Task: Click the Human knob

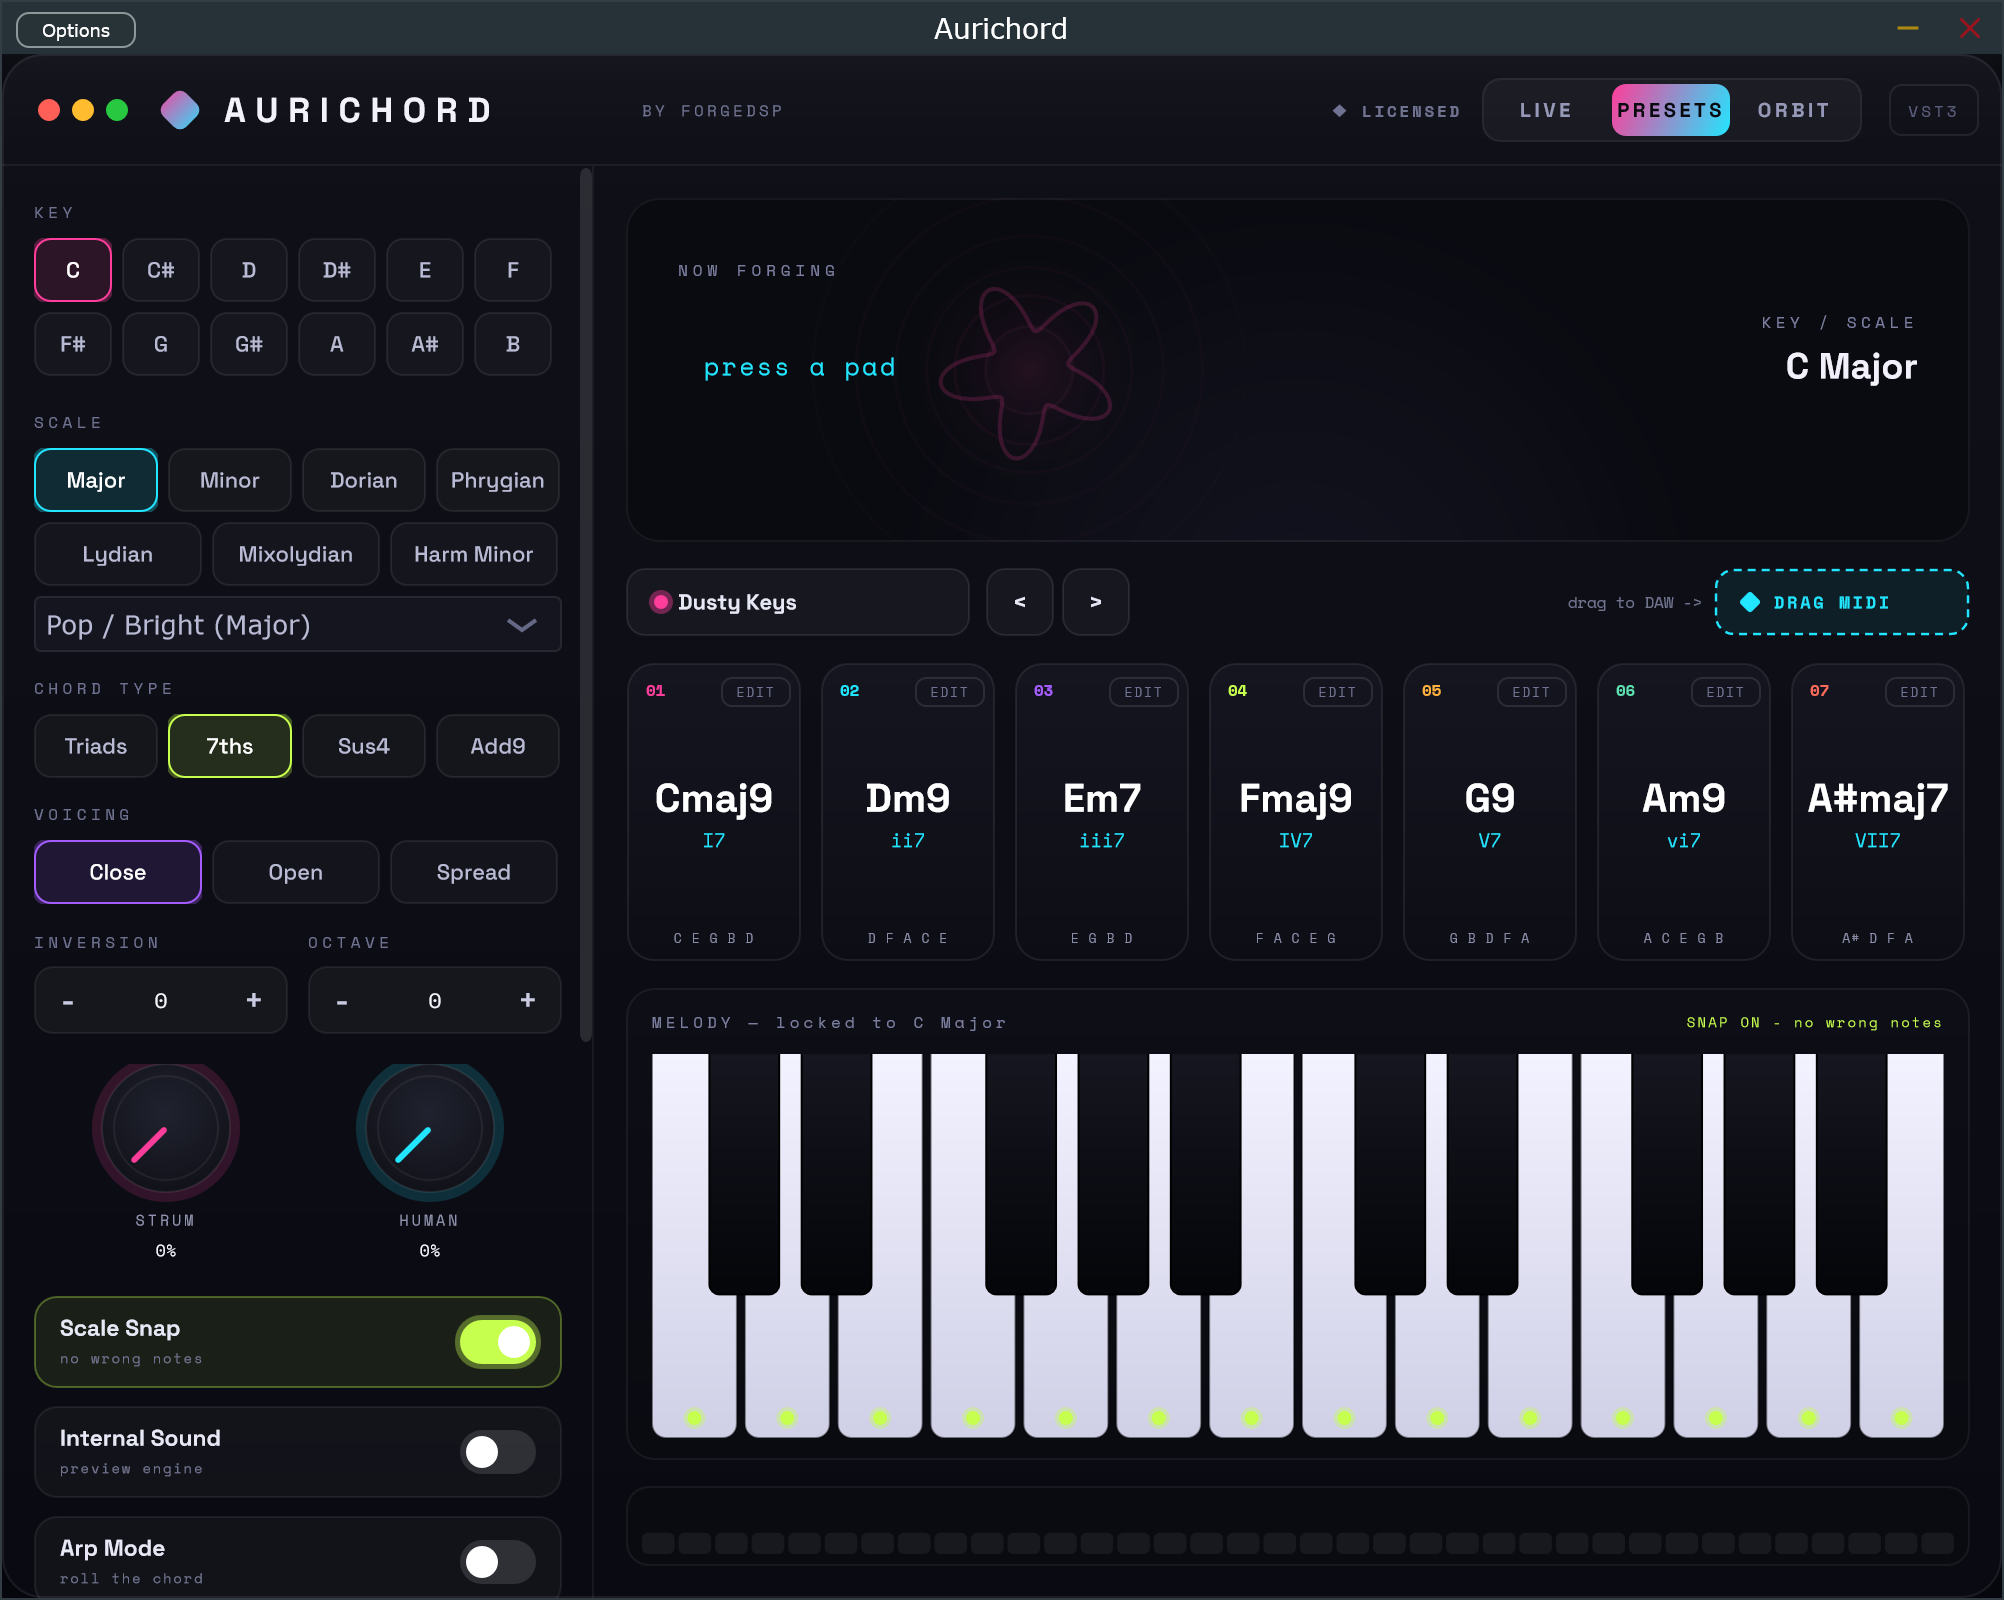Action: coord(430,1130)
